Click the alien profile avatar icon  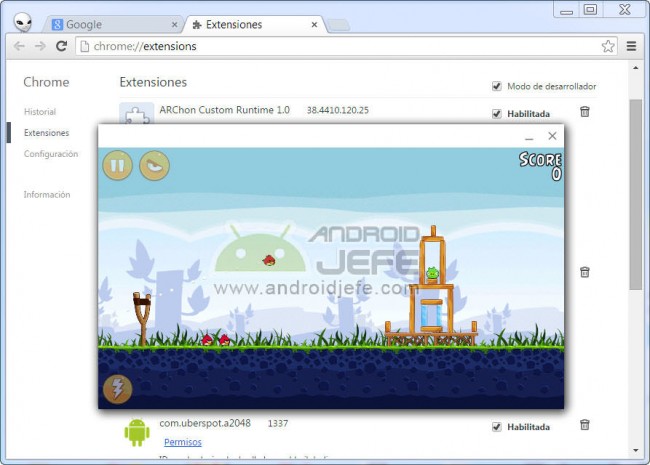coord(23,22)
